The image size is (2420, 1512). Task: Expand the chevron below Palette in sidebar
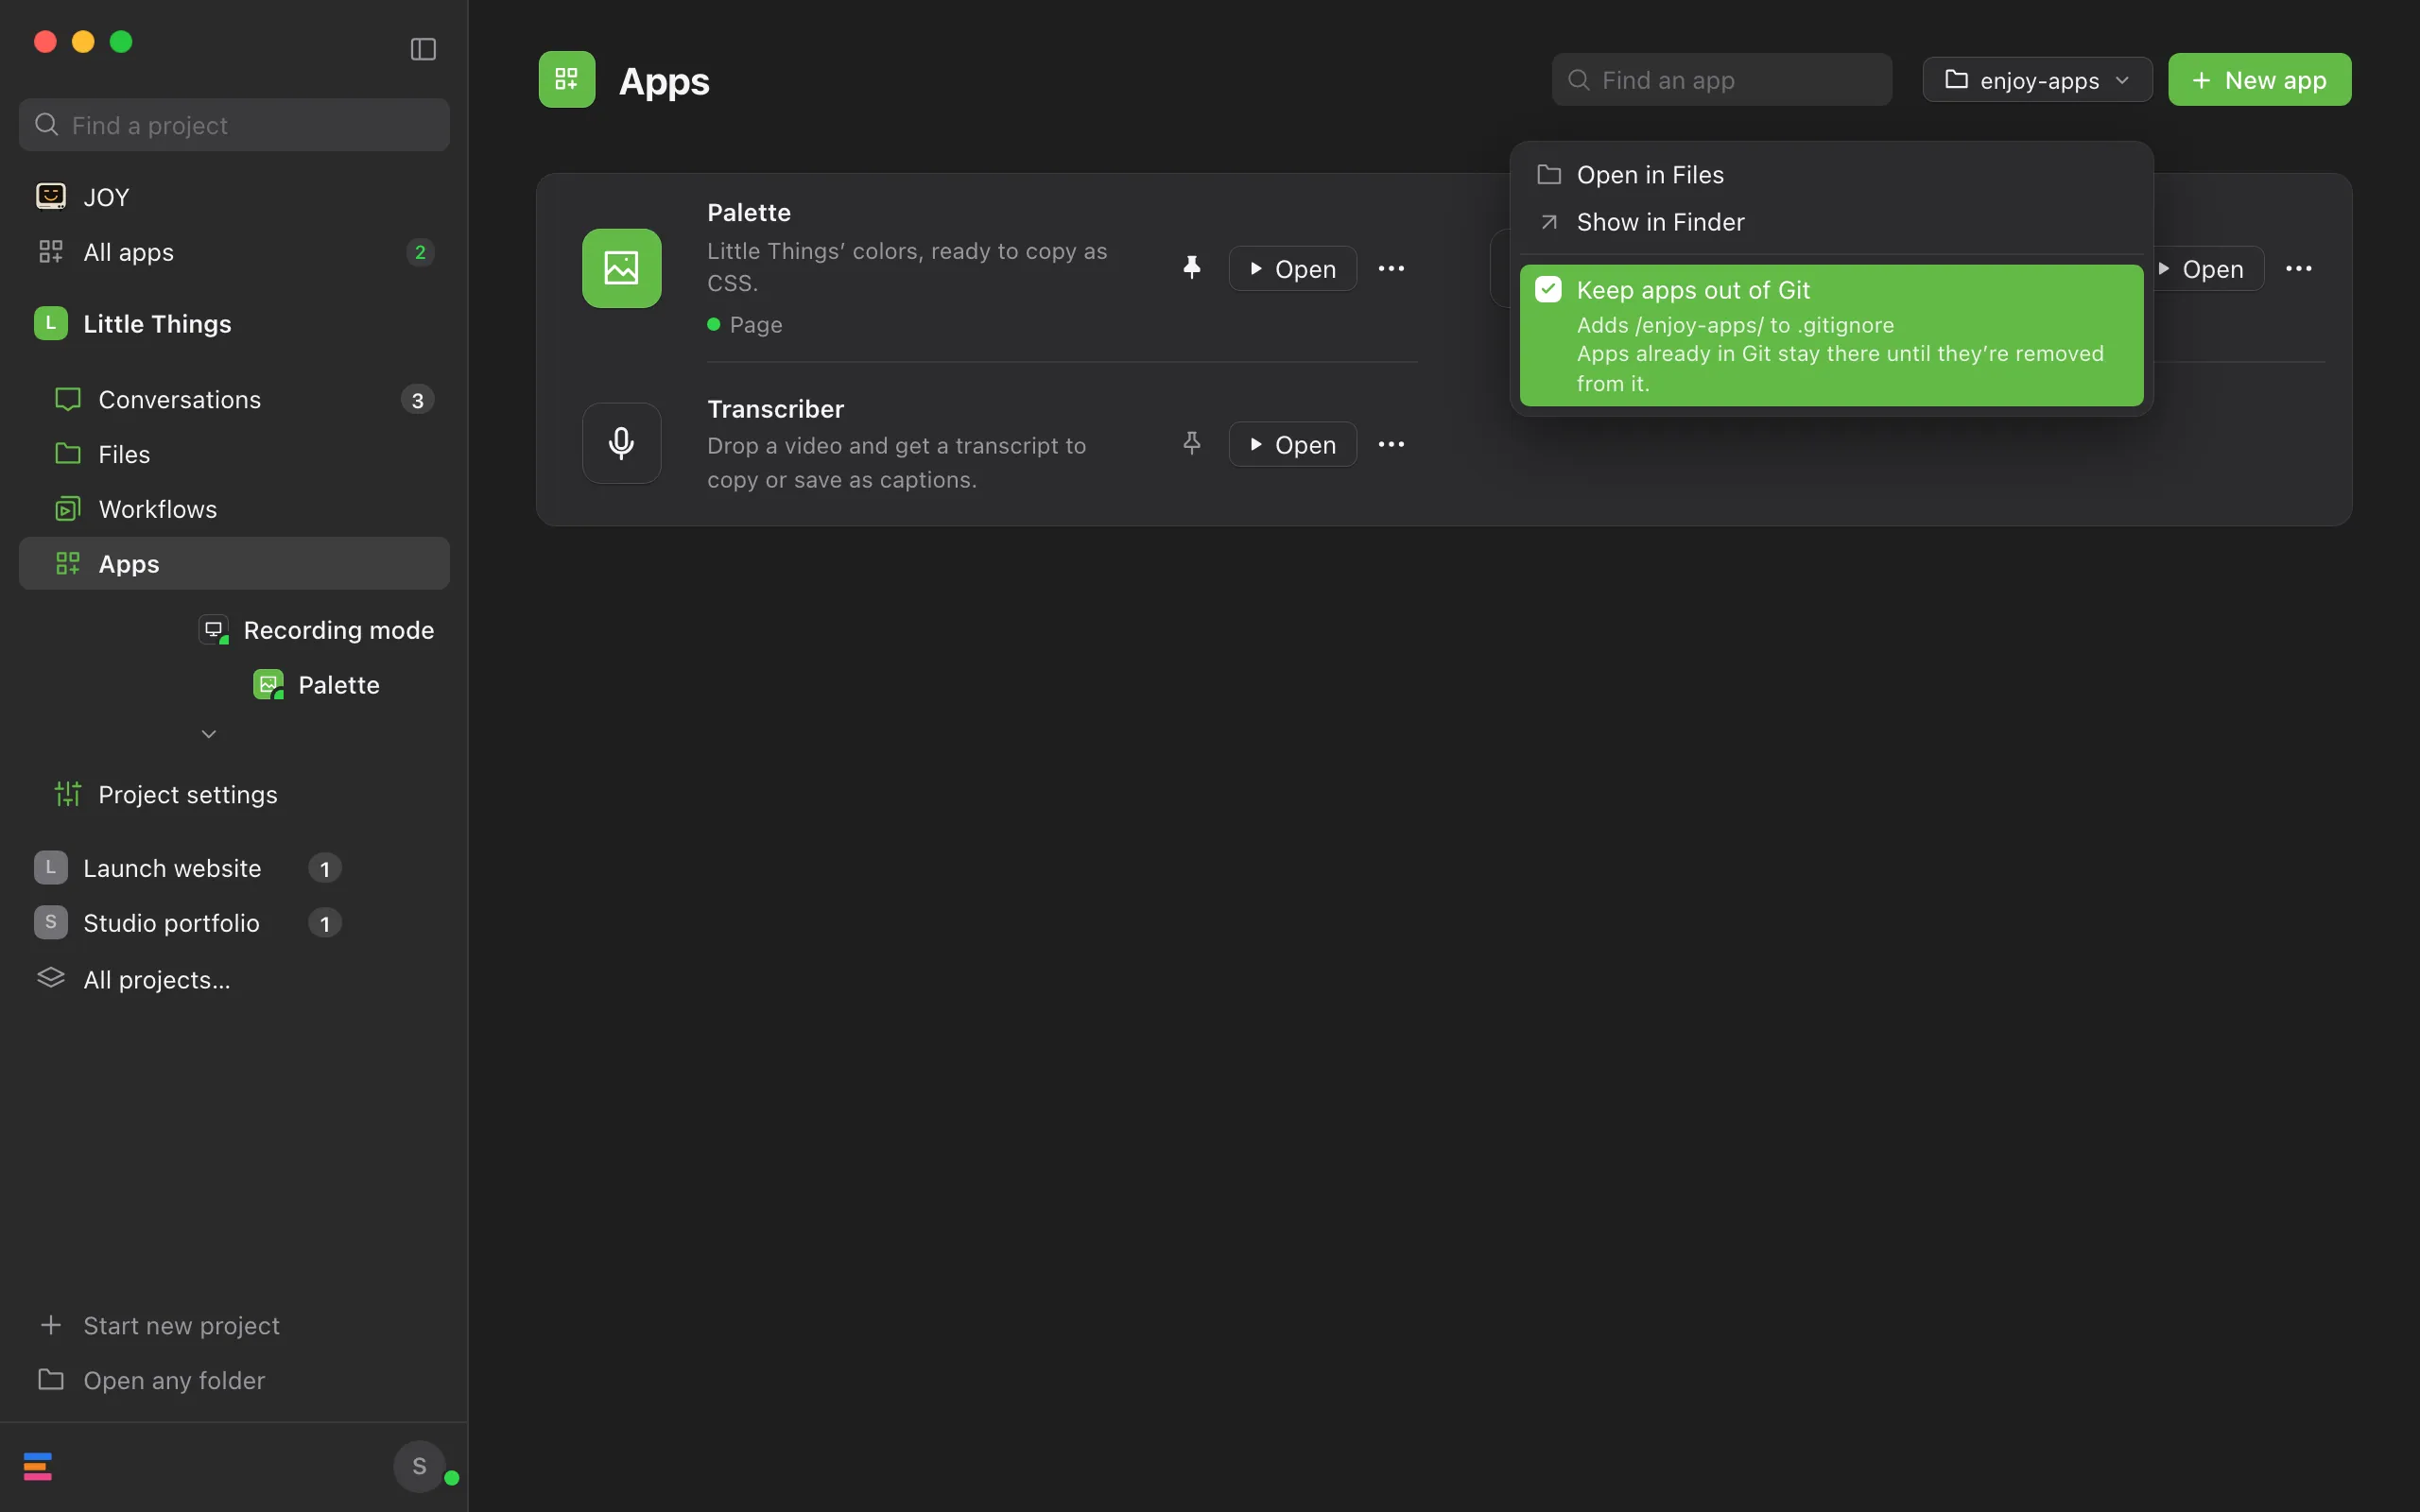[x=209, y=734]
